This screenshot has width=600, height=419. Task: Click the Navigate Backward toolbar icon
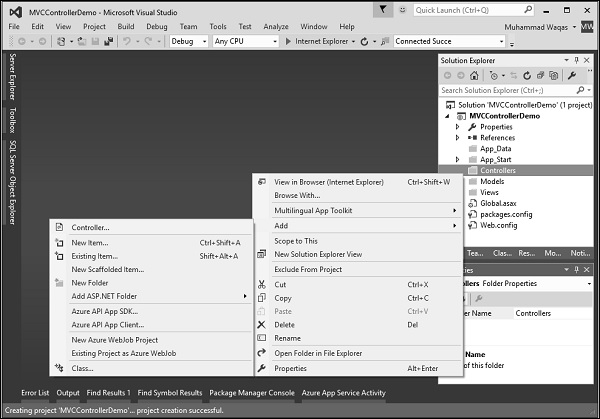click(22, 41)
